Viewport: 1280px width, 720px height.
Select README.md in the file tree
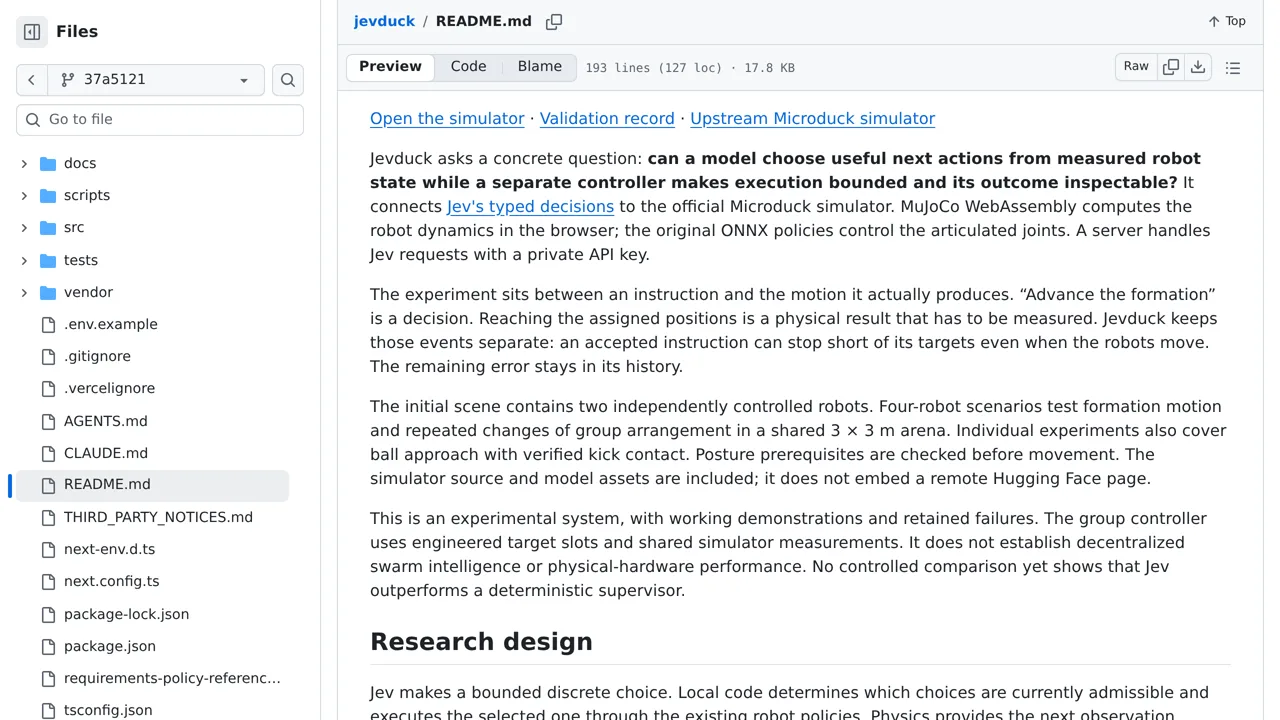click(152, 486)
